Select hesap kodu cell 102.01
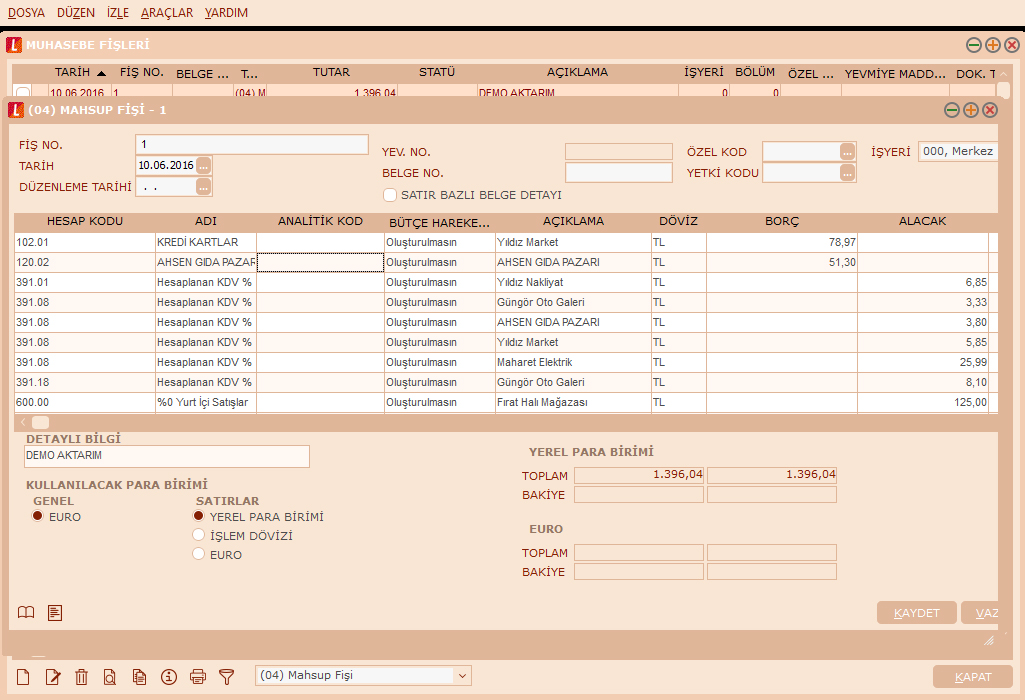Viewport: 1025px width, 700px height. point(85,242)
